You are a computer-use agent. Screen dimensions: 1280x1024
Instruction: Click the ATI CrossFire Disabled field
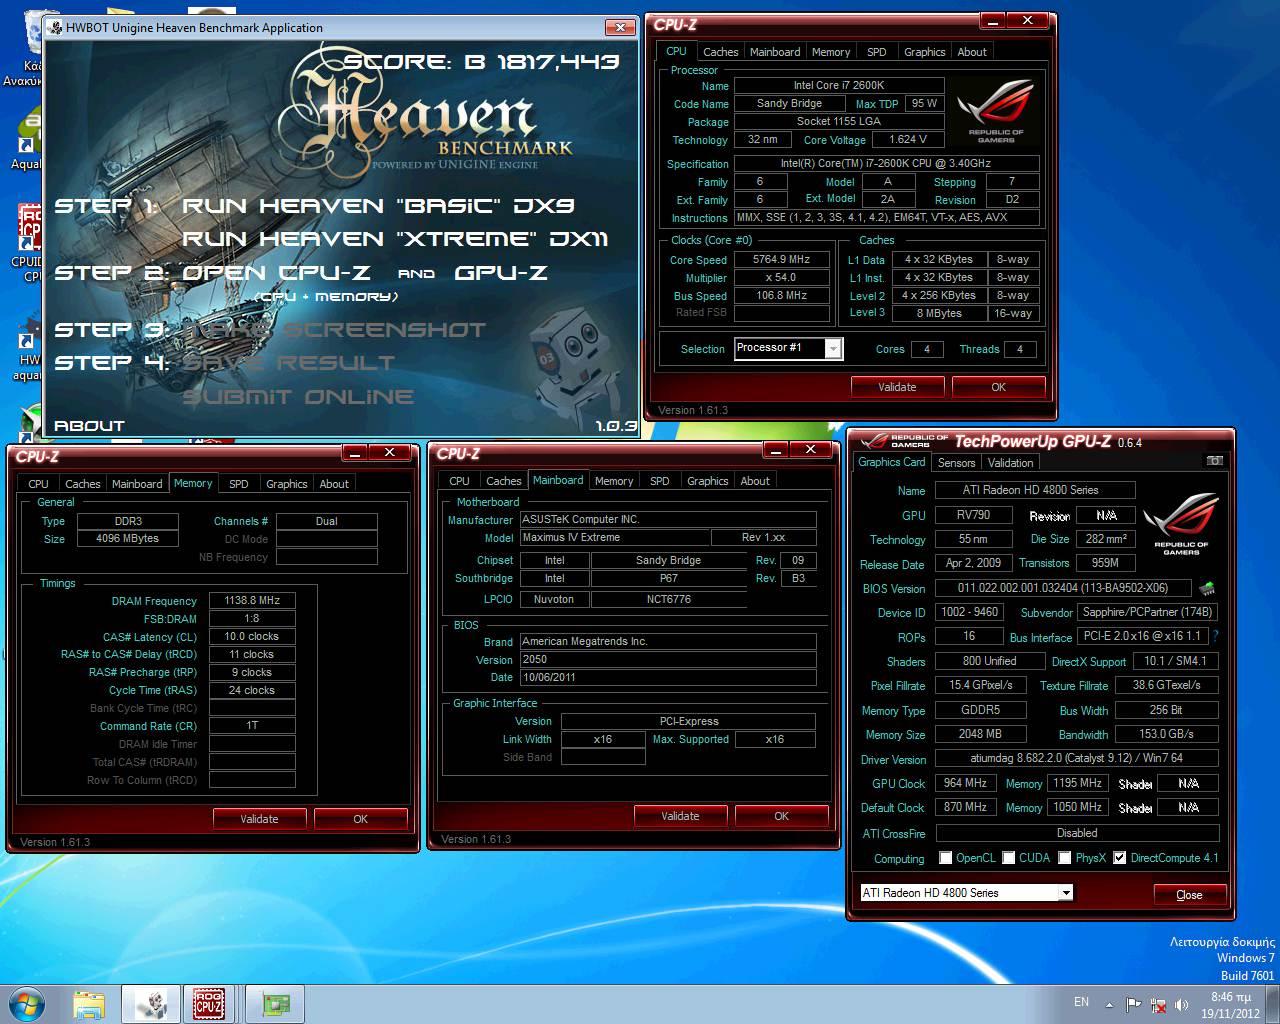[x=1077, y=833]
